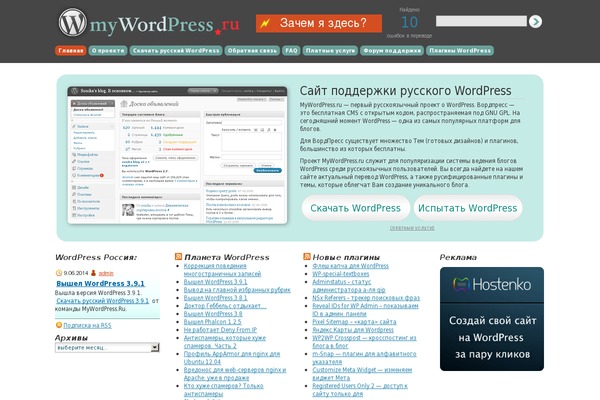This screenshot has width=600, height=400.
Task: Click the search submit arrow button
Action: [535, 21]
